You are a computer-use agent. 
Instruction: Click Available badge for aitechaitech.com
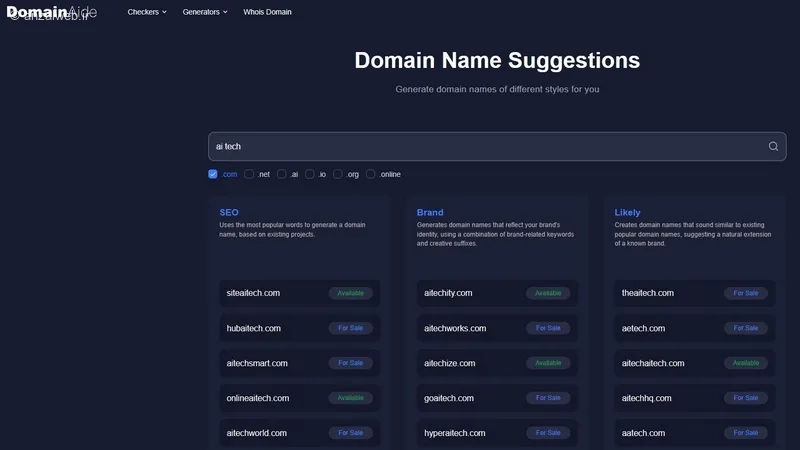[746, 363]
